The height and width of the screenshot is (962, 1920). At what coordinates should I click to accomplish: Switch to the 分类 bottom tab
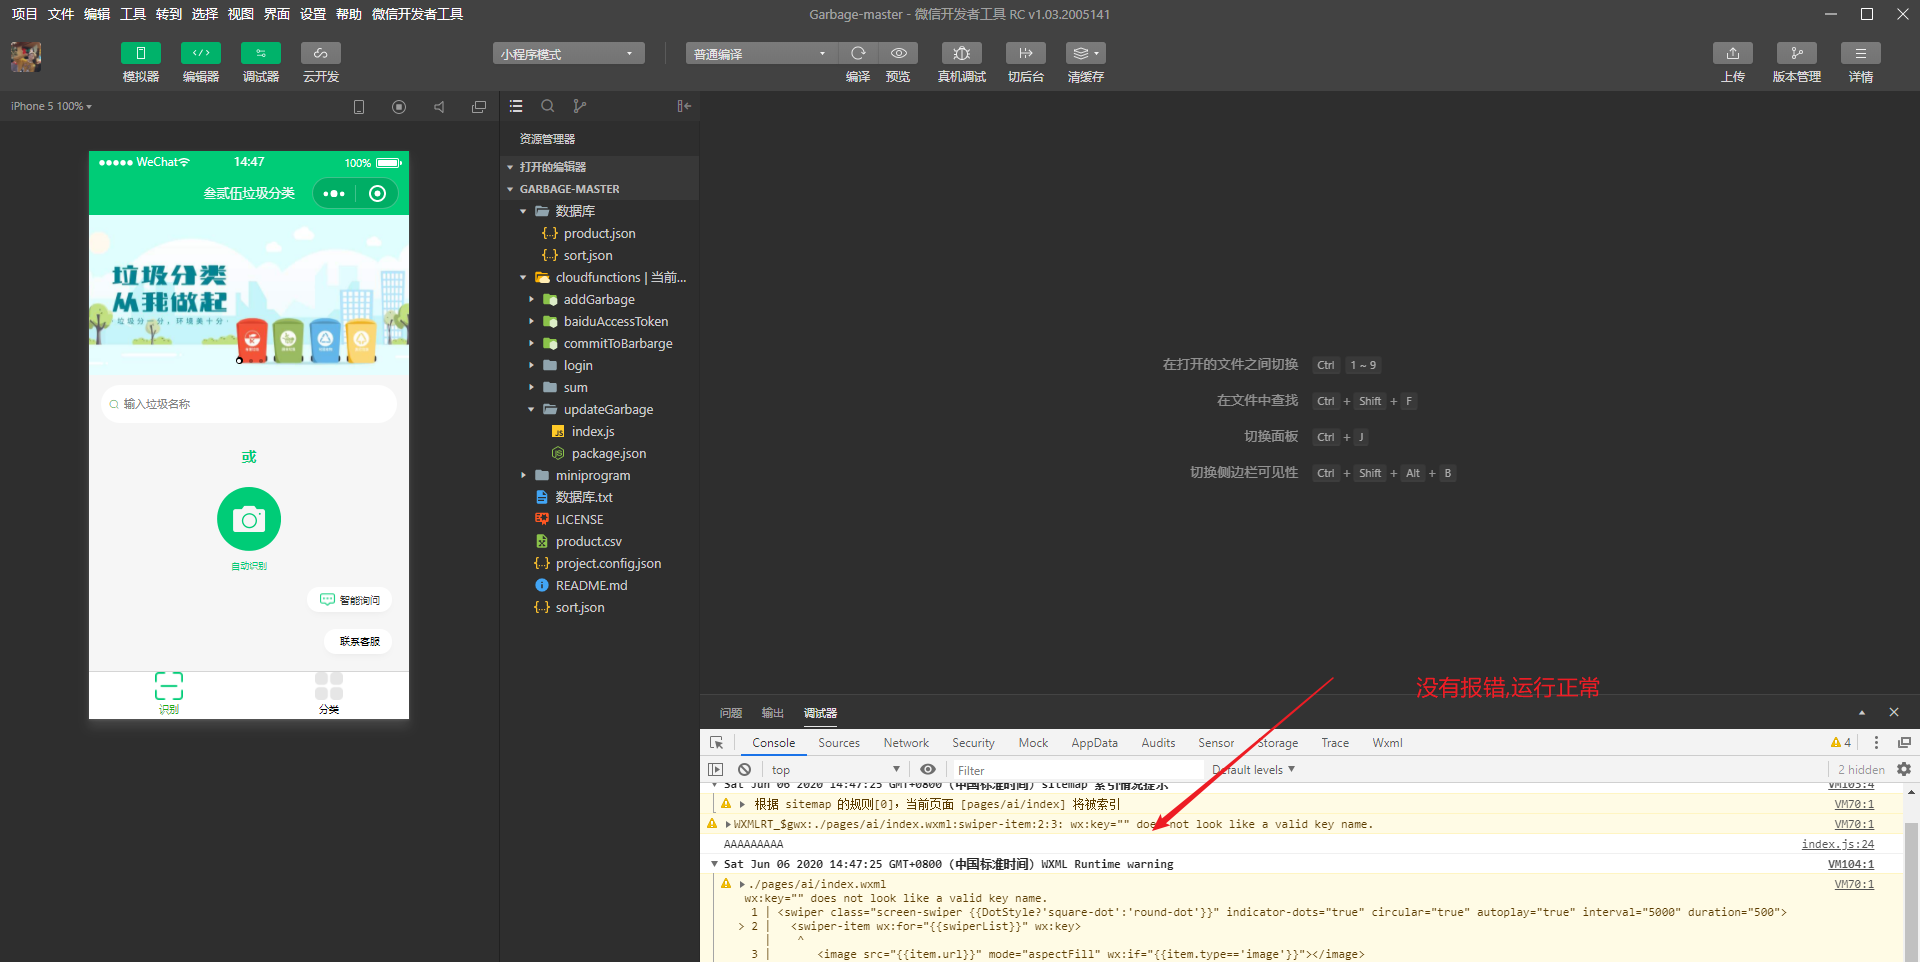[329, 694]
